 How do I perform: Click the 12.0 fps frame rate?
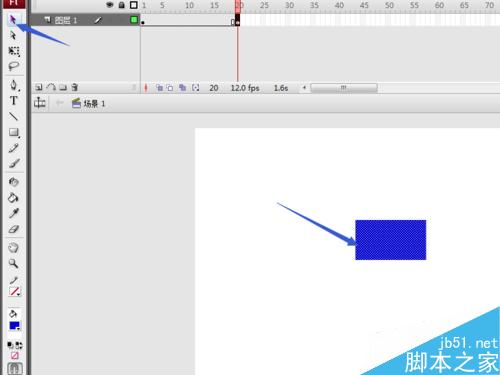pos(245,88)
